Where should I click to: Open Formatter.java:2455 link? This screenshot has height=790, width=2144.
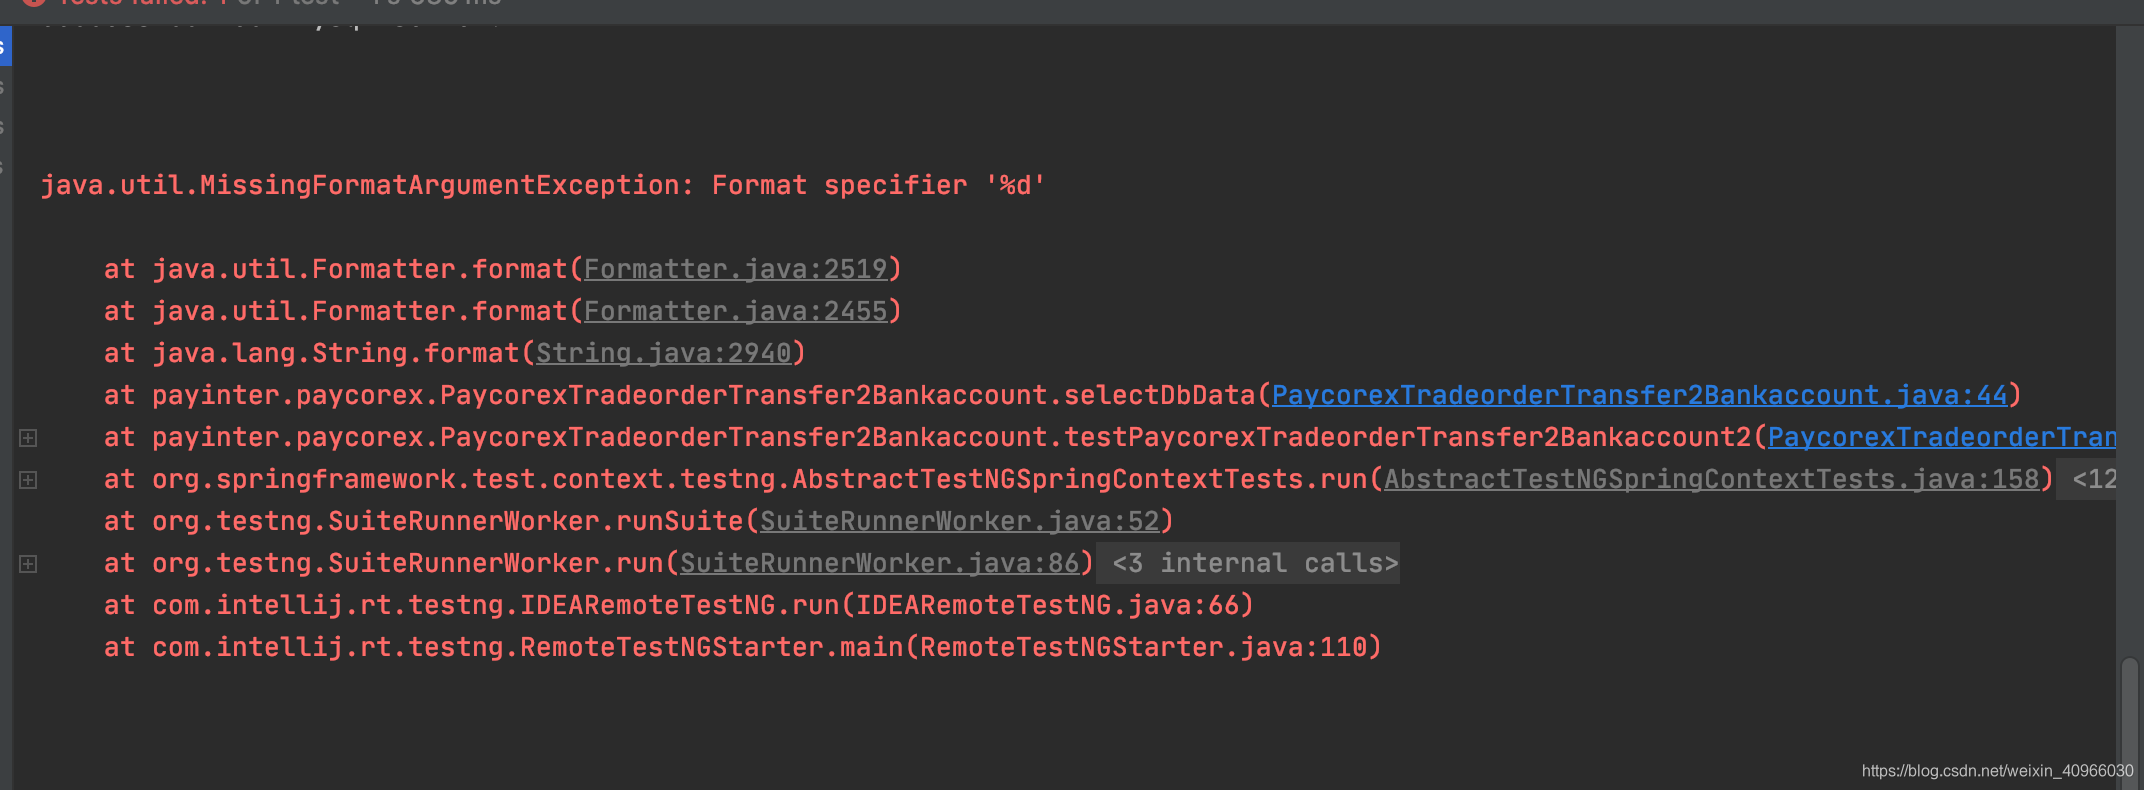[736, 311]
